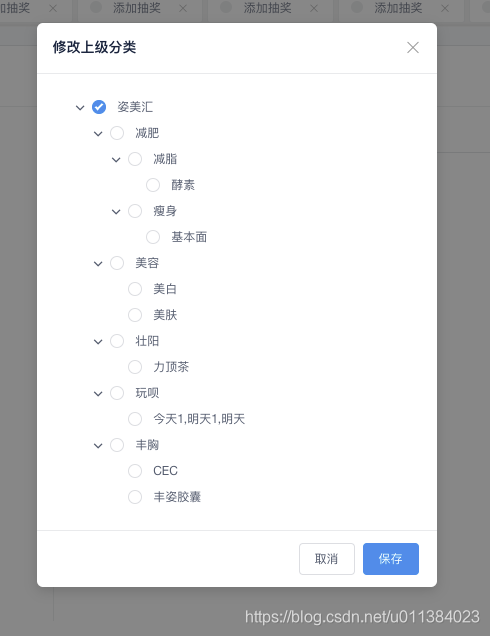The height and width of the screenshot is (636, 490).
Task: Click the 取消 button
Action: (x=327, y=559)
